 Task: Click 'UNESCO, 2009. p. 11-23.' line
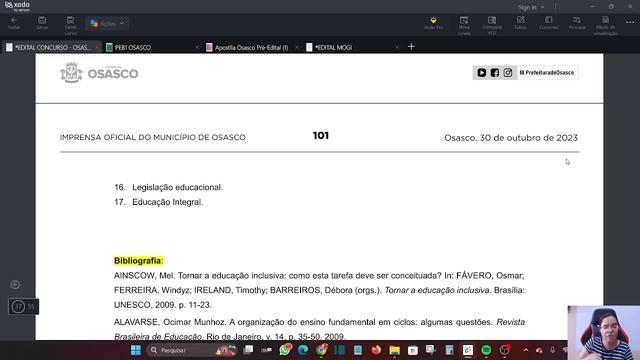pos(163,305)
